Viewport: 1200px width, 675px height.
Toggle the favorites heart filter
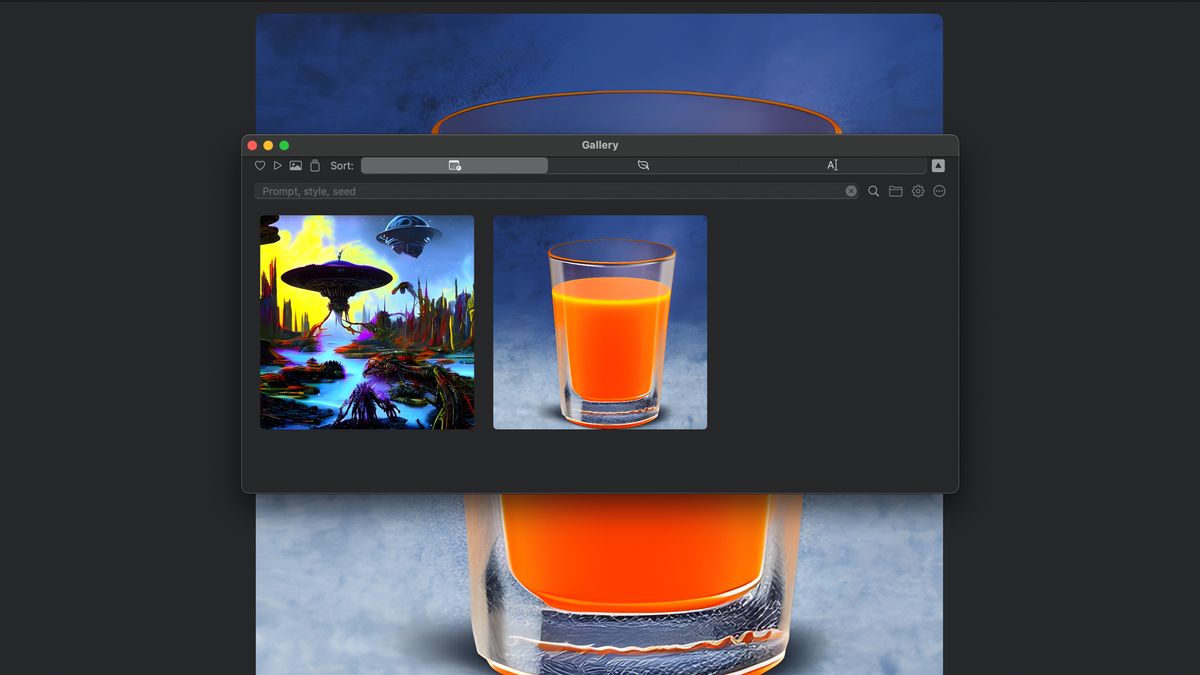tap(259, 165)
